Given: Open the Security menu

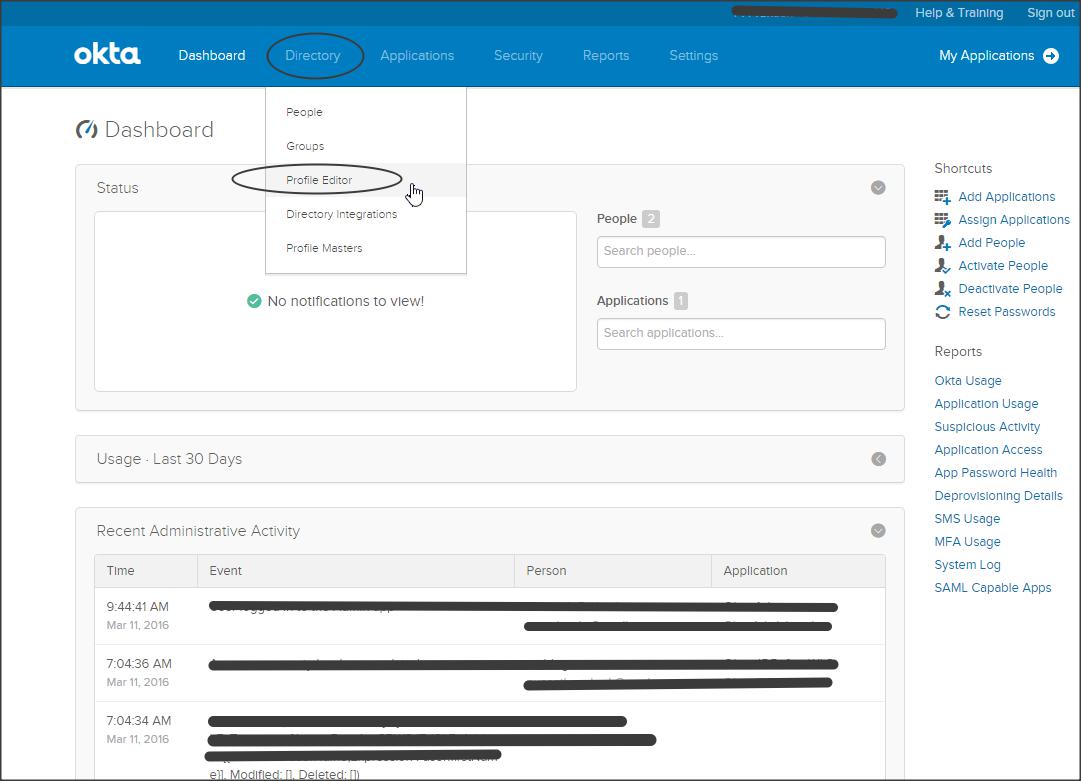Looking at the screenshot, I should coord(518,55).
